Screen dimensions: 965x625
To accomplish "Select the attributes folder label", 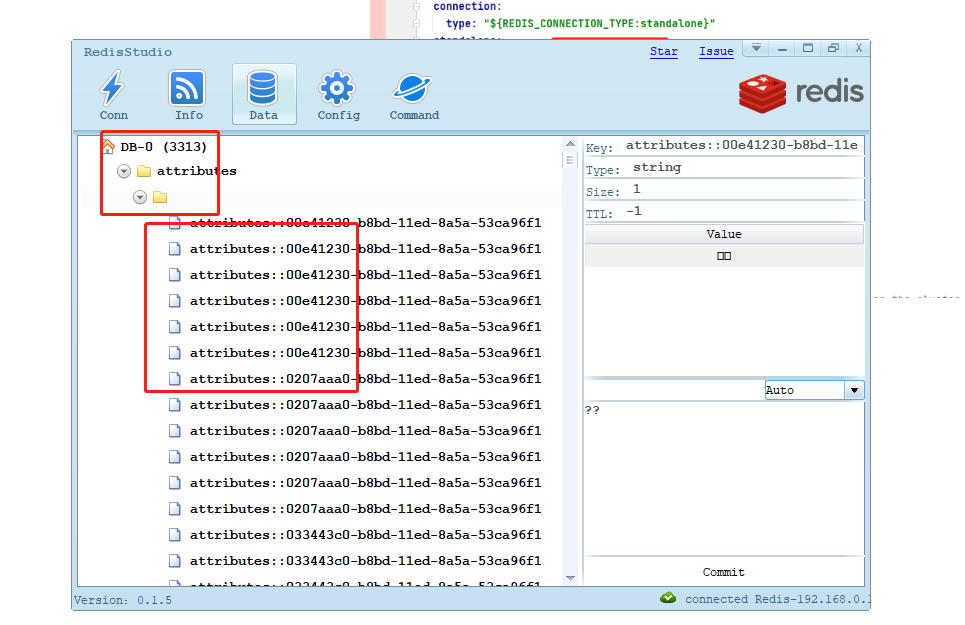I will pos(196,171).
